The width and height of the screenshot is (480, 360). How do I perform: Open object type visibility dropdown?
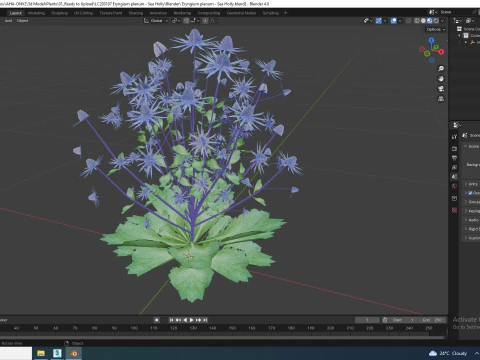tap(368, 21)
